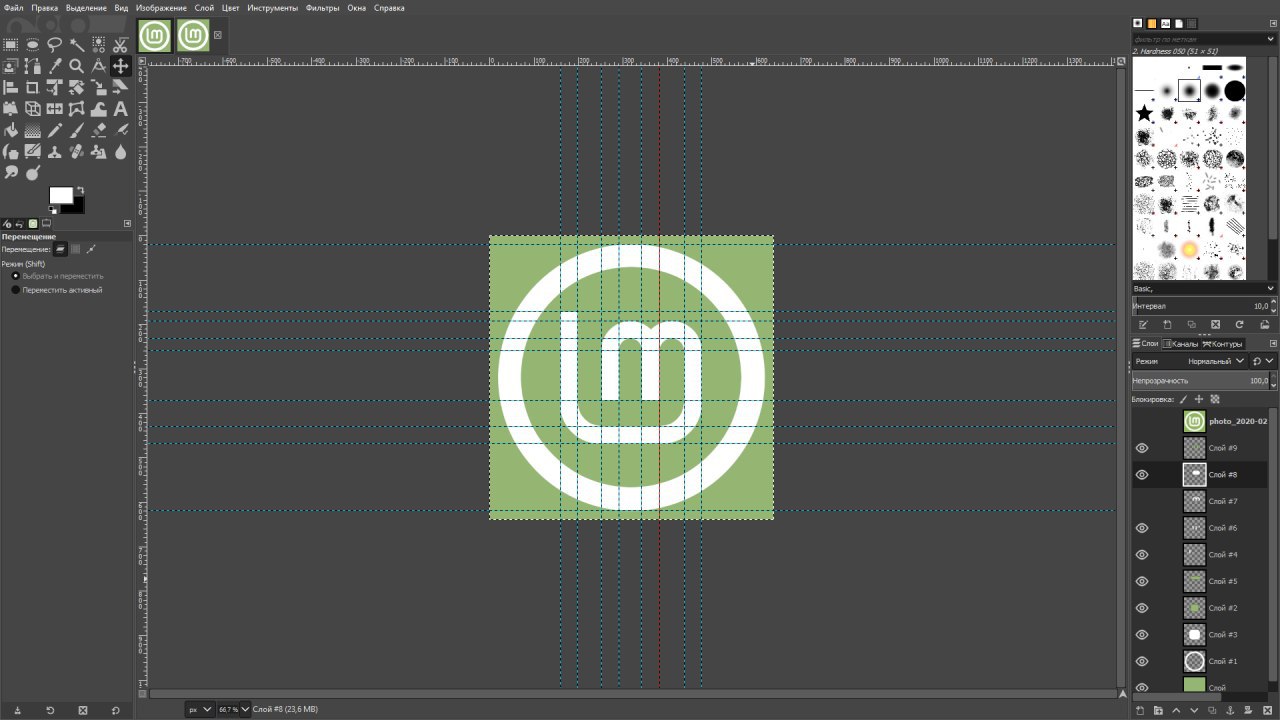
Task: Open layer mode group switch dropdown
Action: [1264, 361]
